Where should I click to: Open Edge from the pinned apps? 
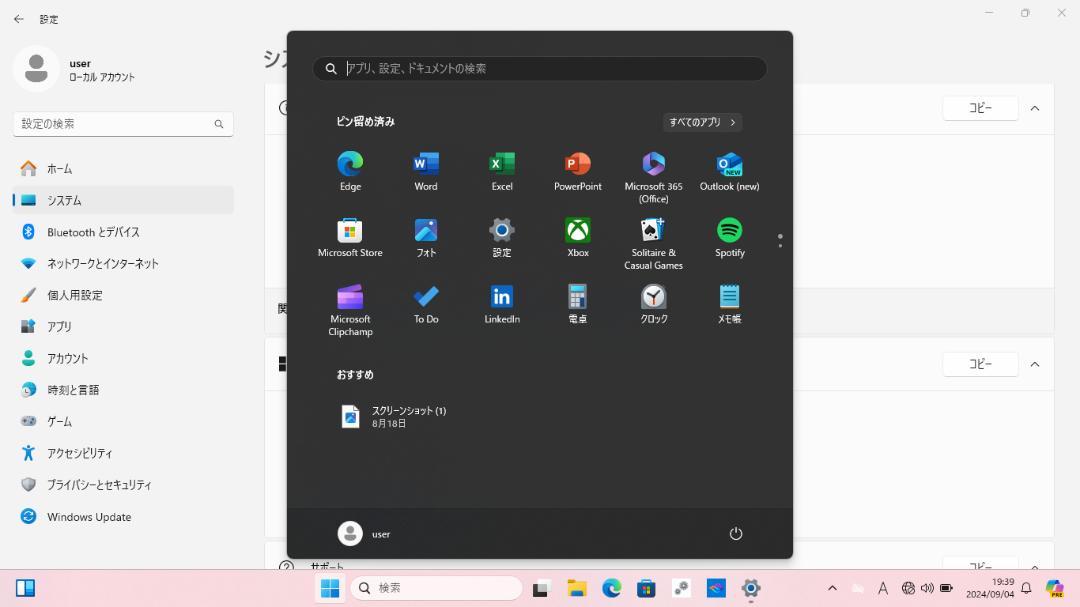(x=350, y=171)
